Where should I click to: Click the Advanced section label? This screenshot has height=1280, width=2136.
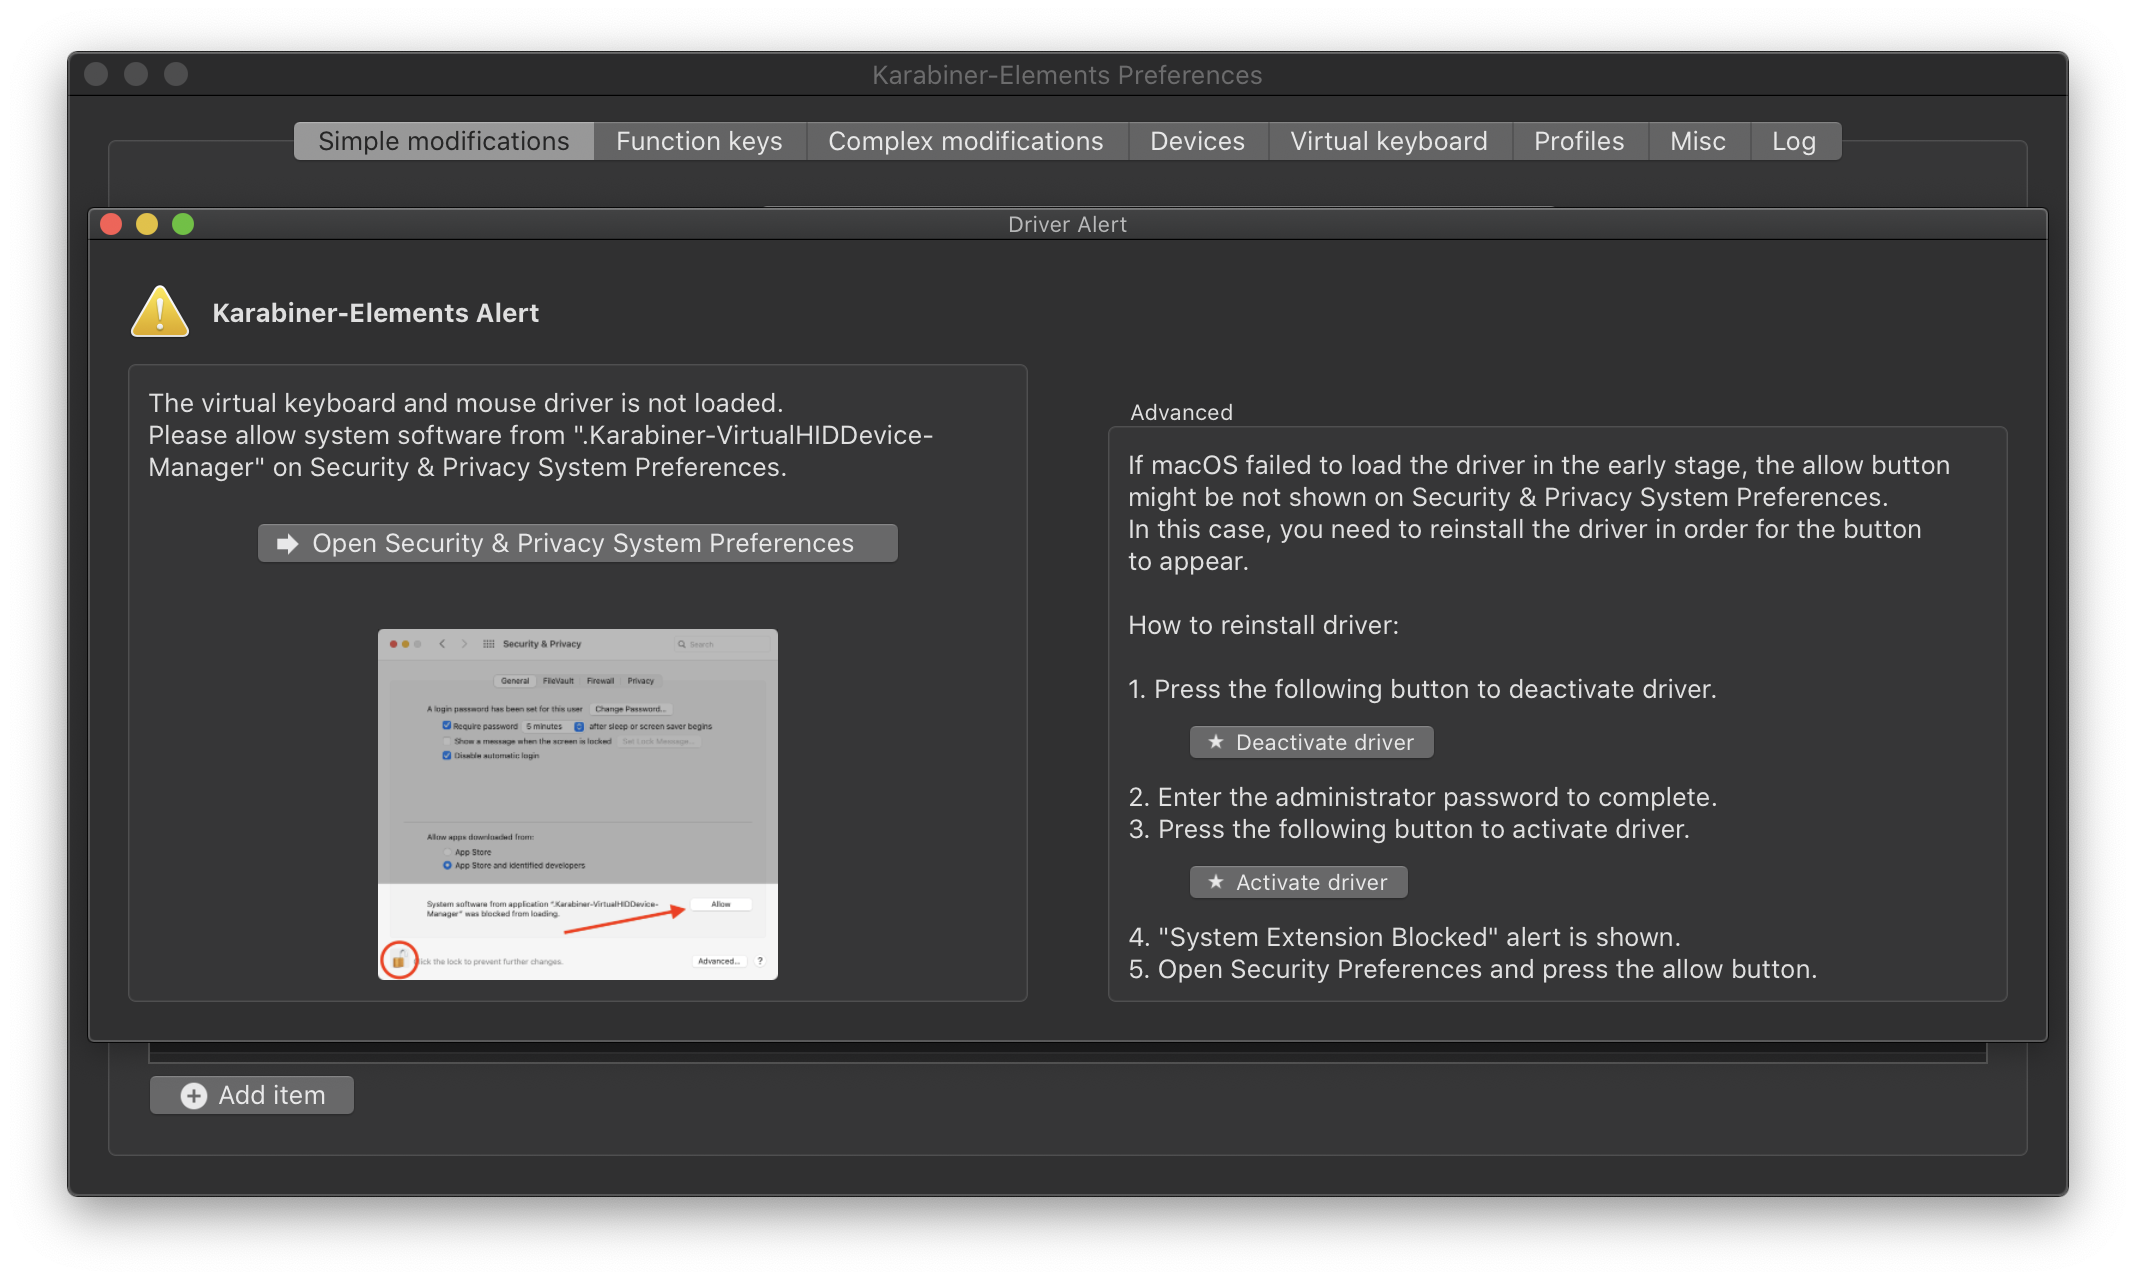[1181, 412]
